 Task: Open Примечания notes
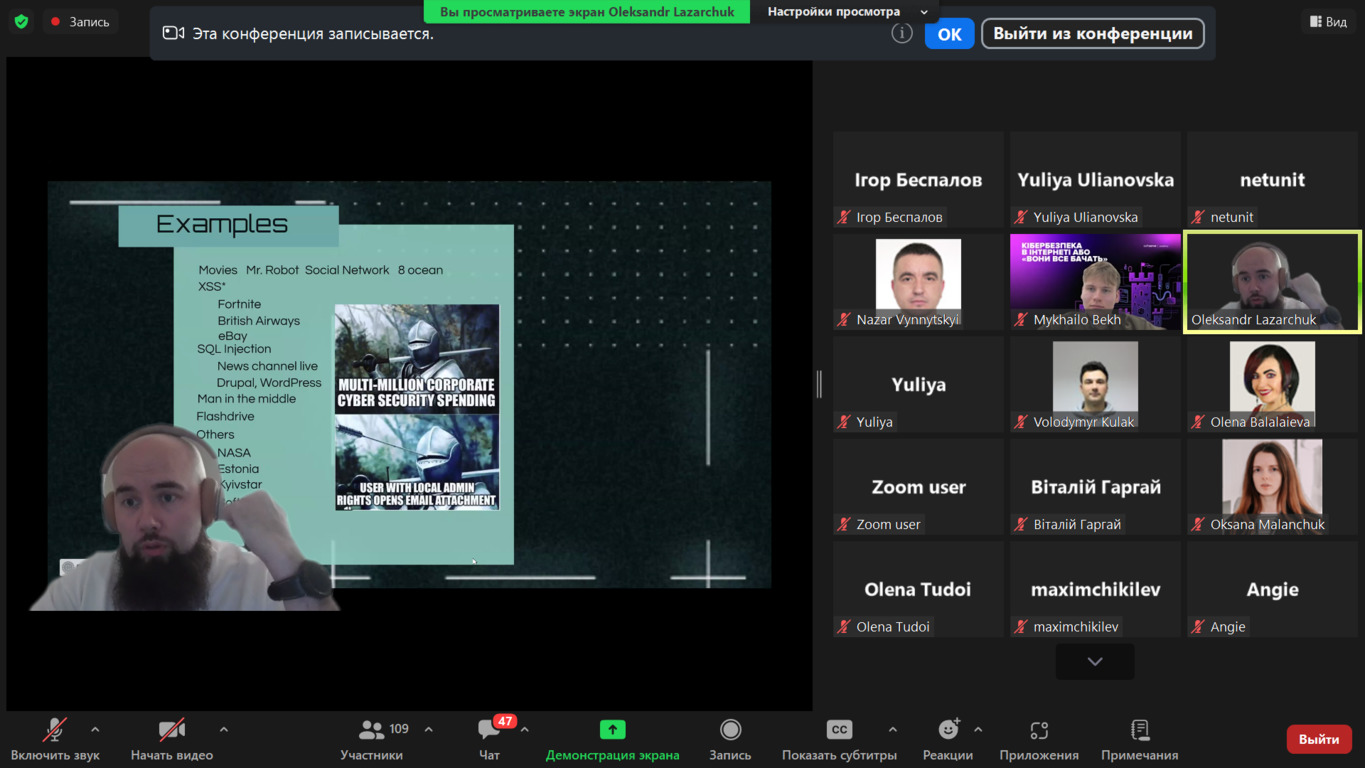tap(1140, 740)
